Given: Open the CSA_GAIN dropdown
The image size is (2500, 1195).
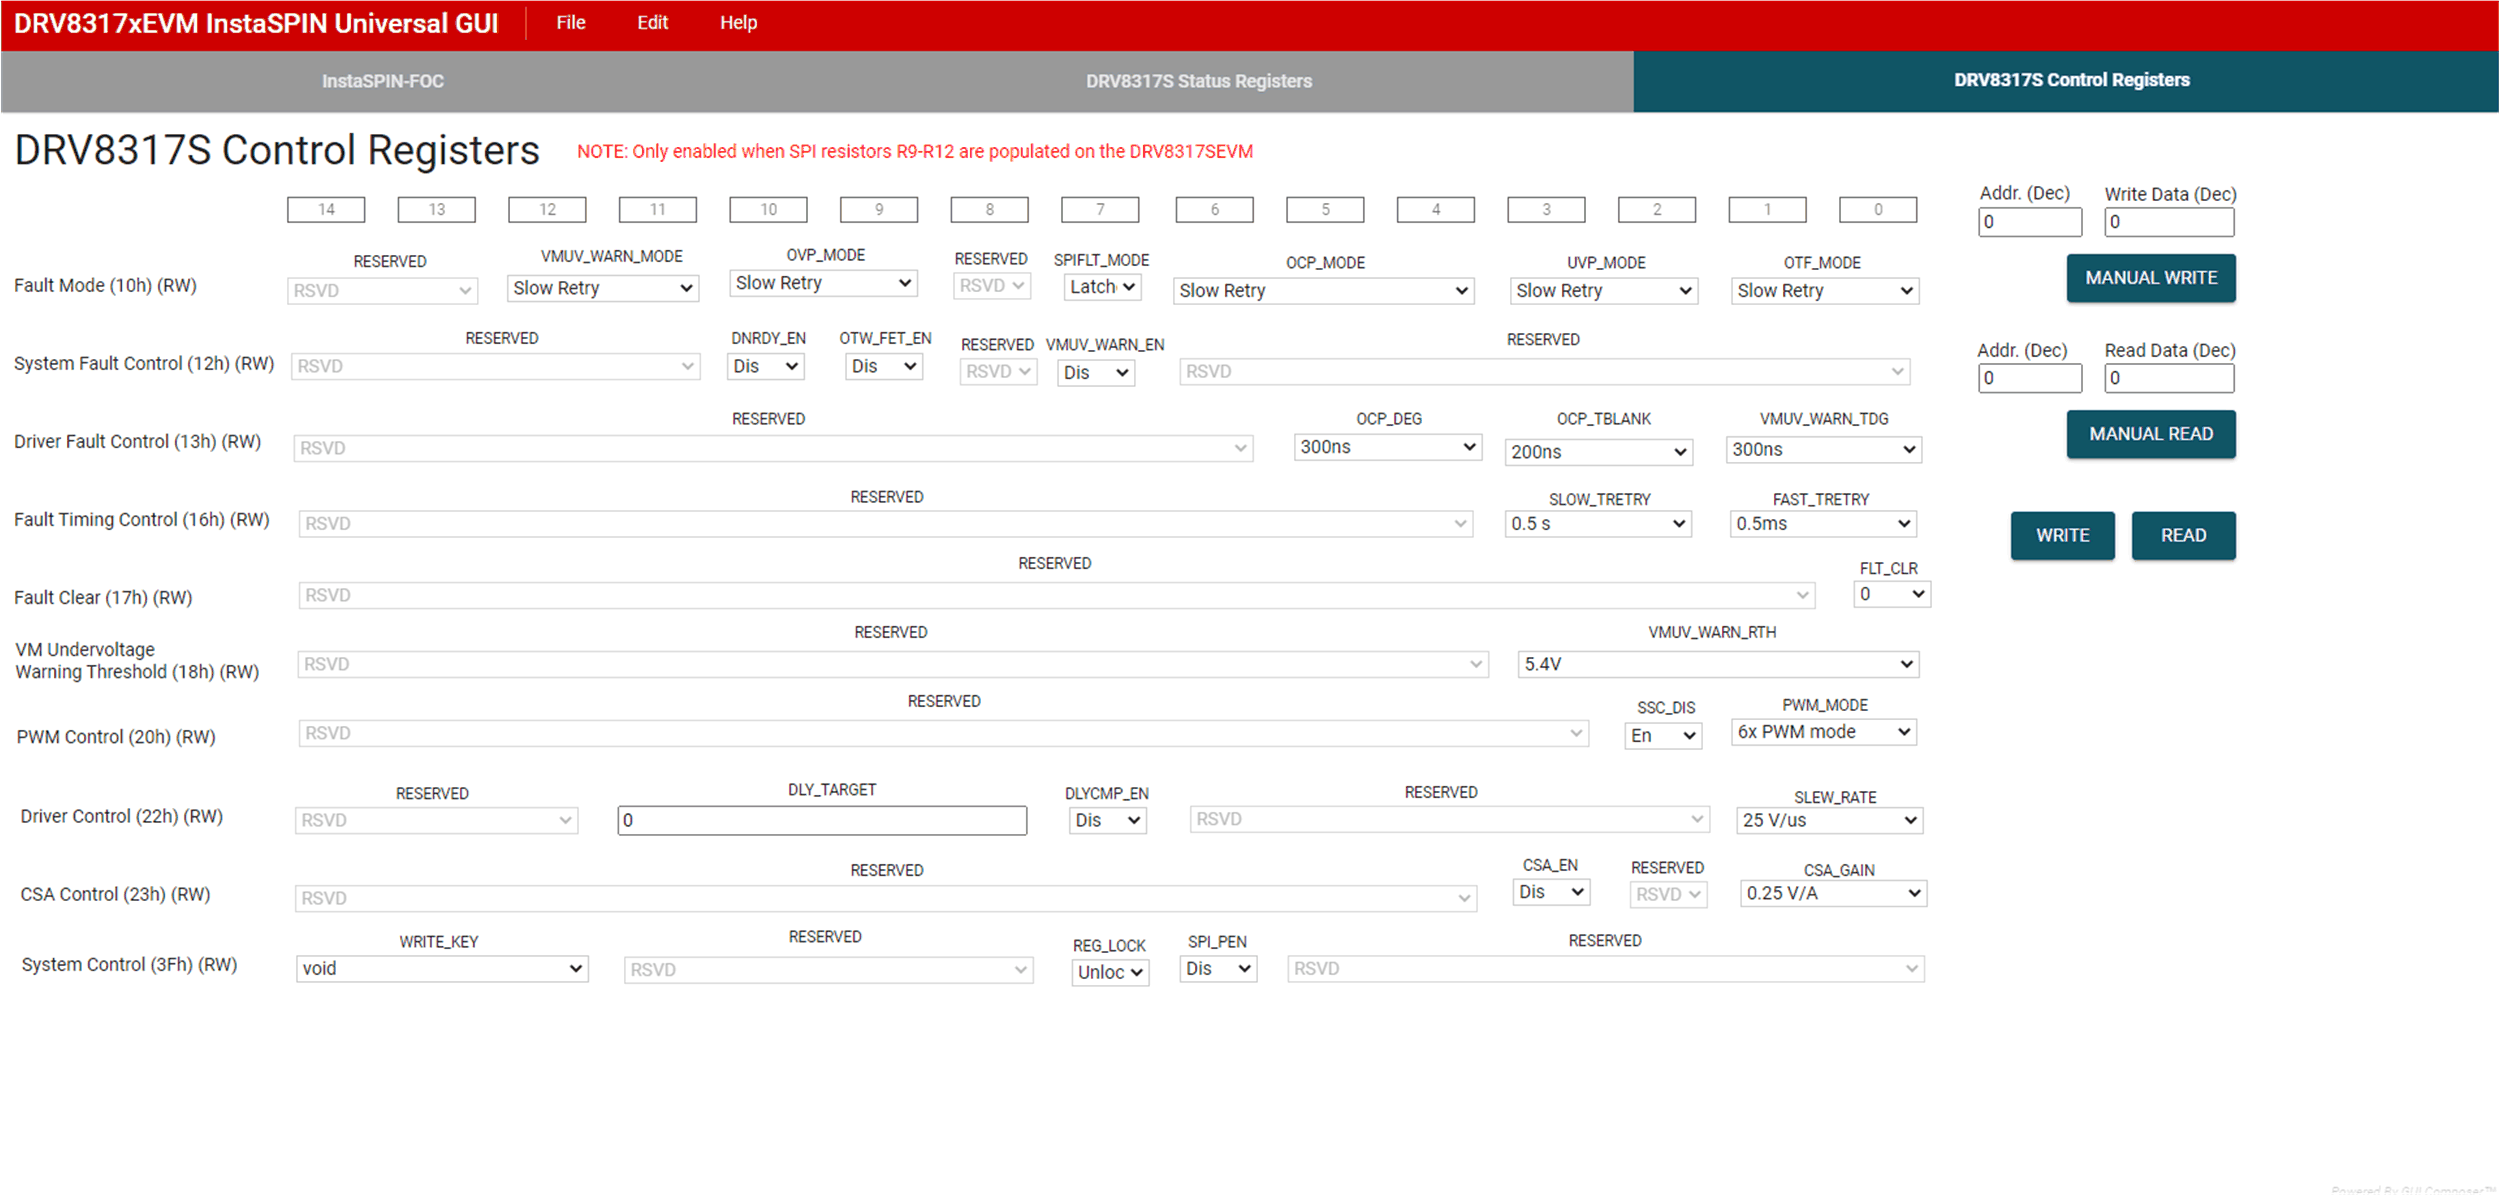Looking at the screenshot, I should (x=1832, y=893).
